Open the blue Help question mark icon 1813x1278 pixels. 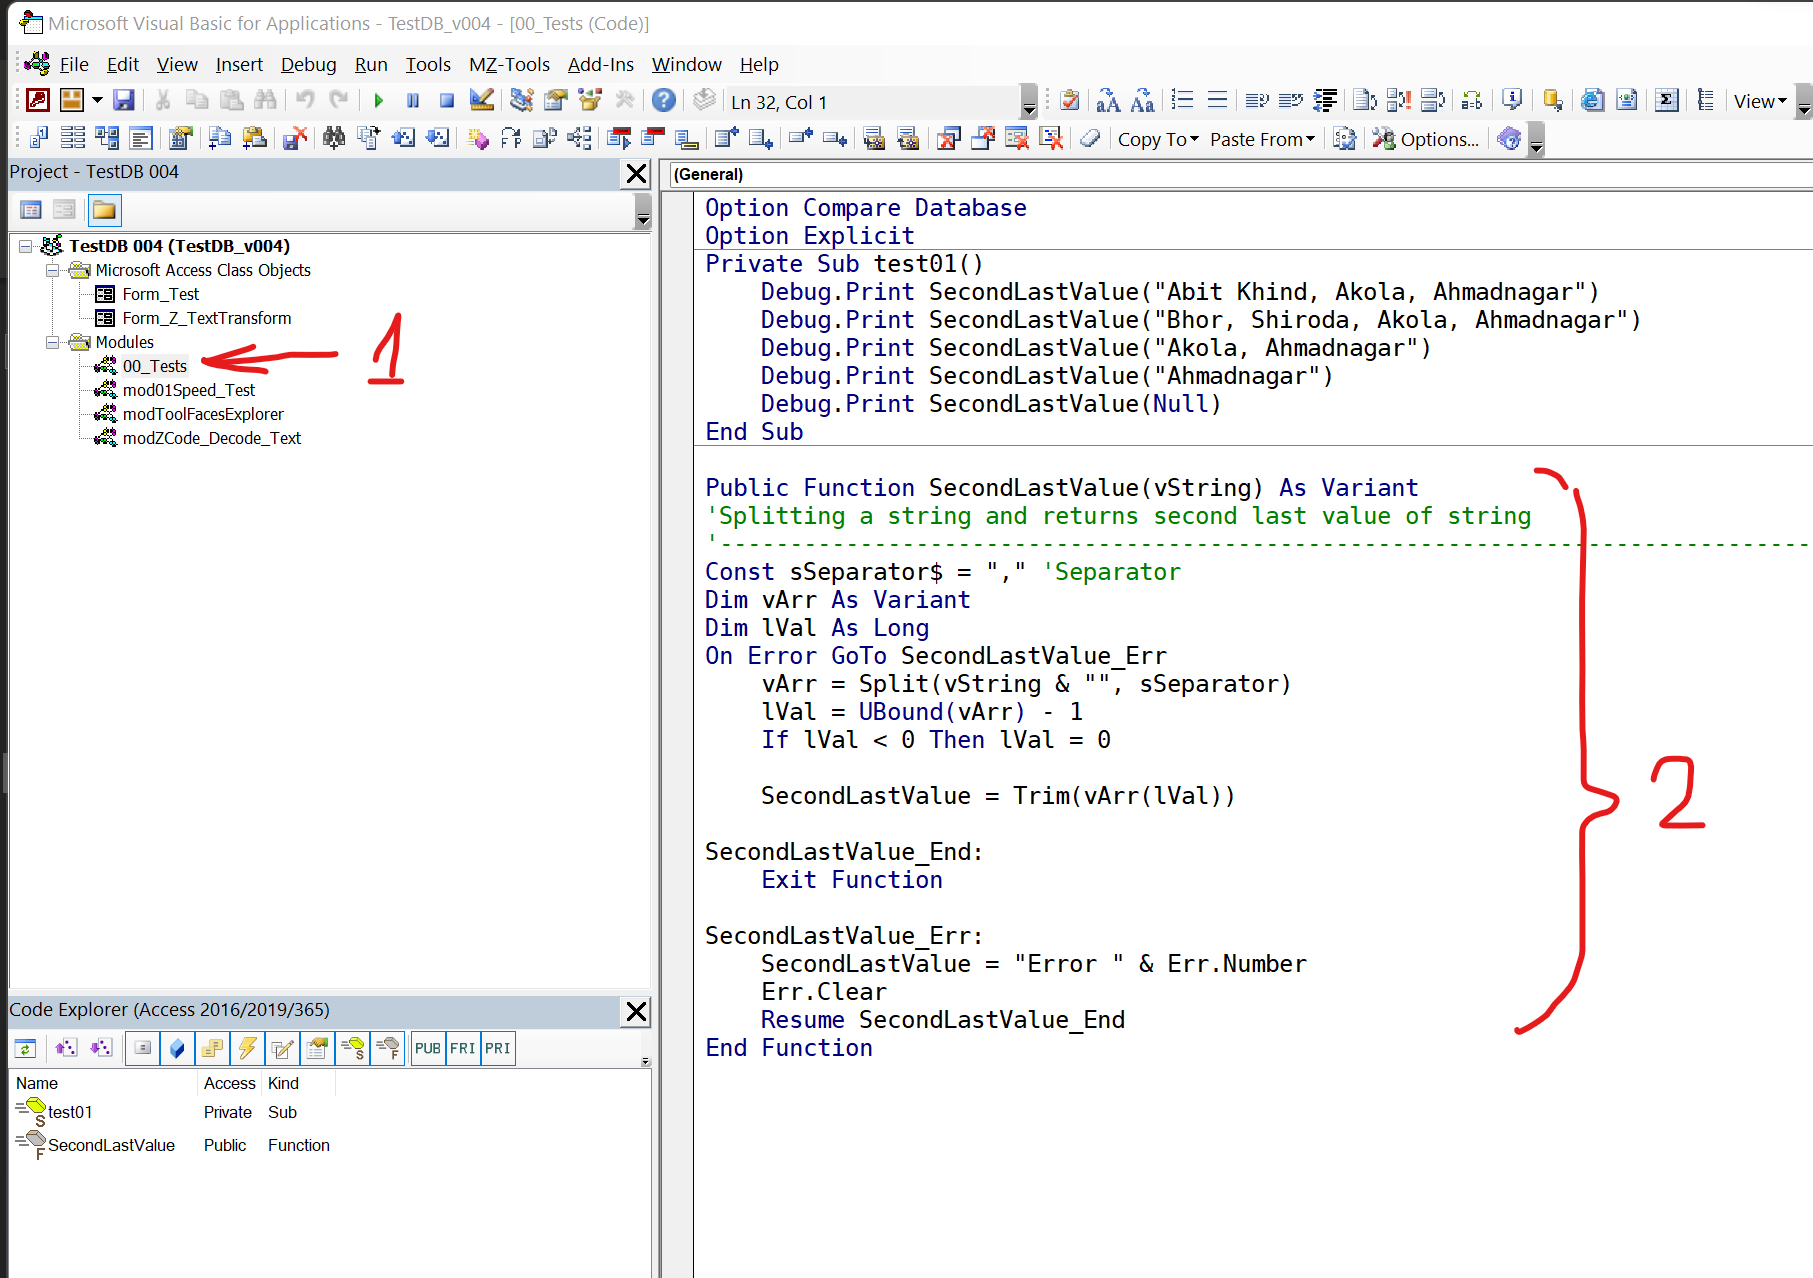[663, 100]
